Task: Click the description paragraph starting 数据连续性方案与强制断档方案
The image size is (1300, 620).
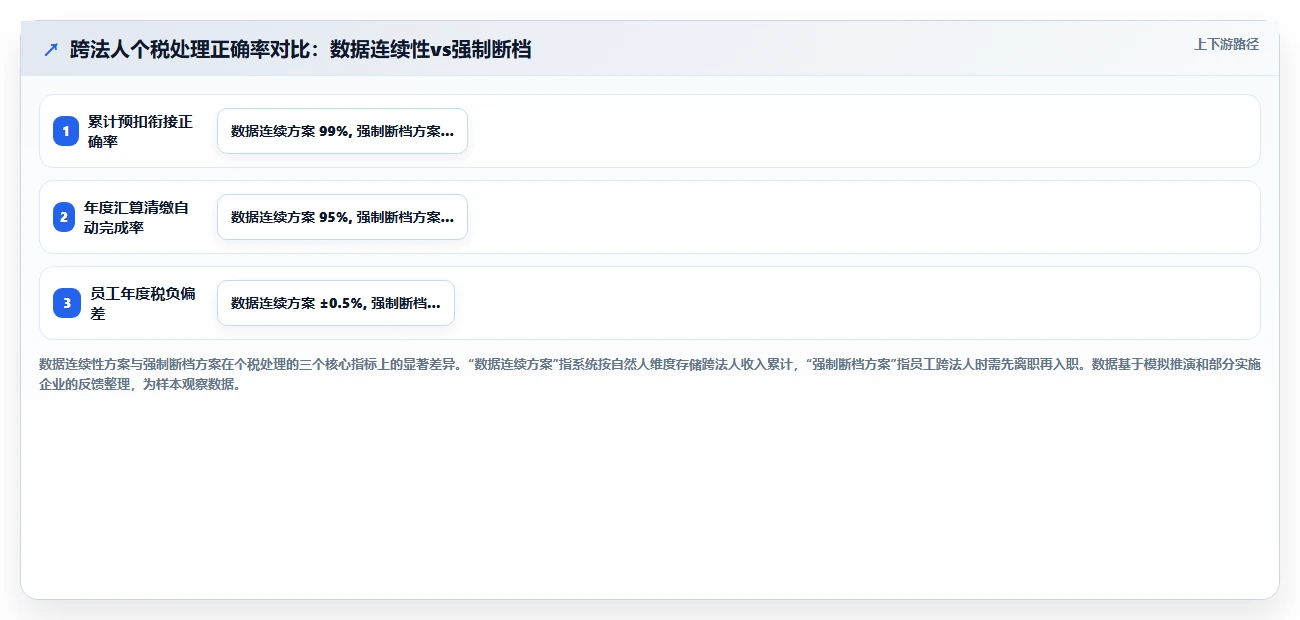Action: [650, 374]
